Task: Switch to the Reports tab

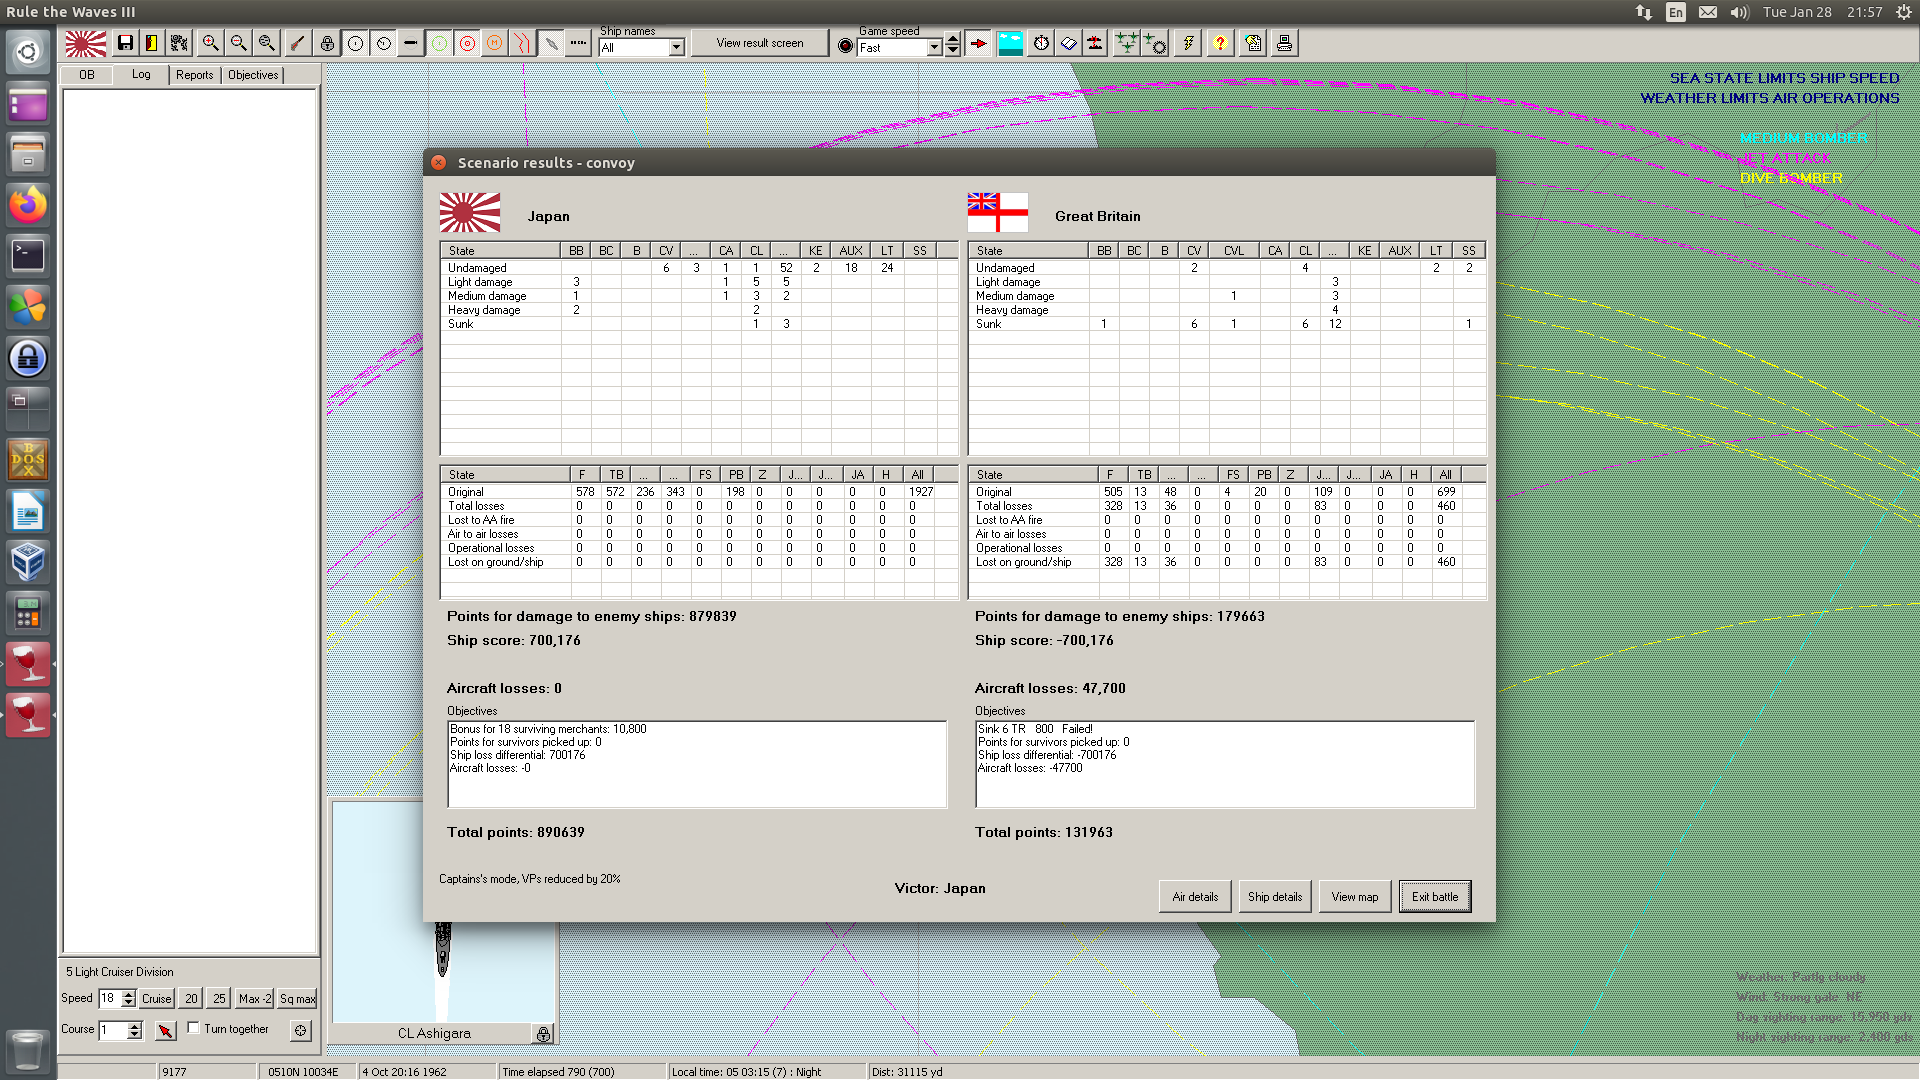Action: 195,75
